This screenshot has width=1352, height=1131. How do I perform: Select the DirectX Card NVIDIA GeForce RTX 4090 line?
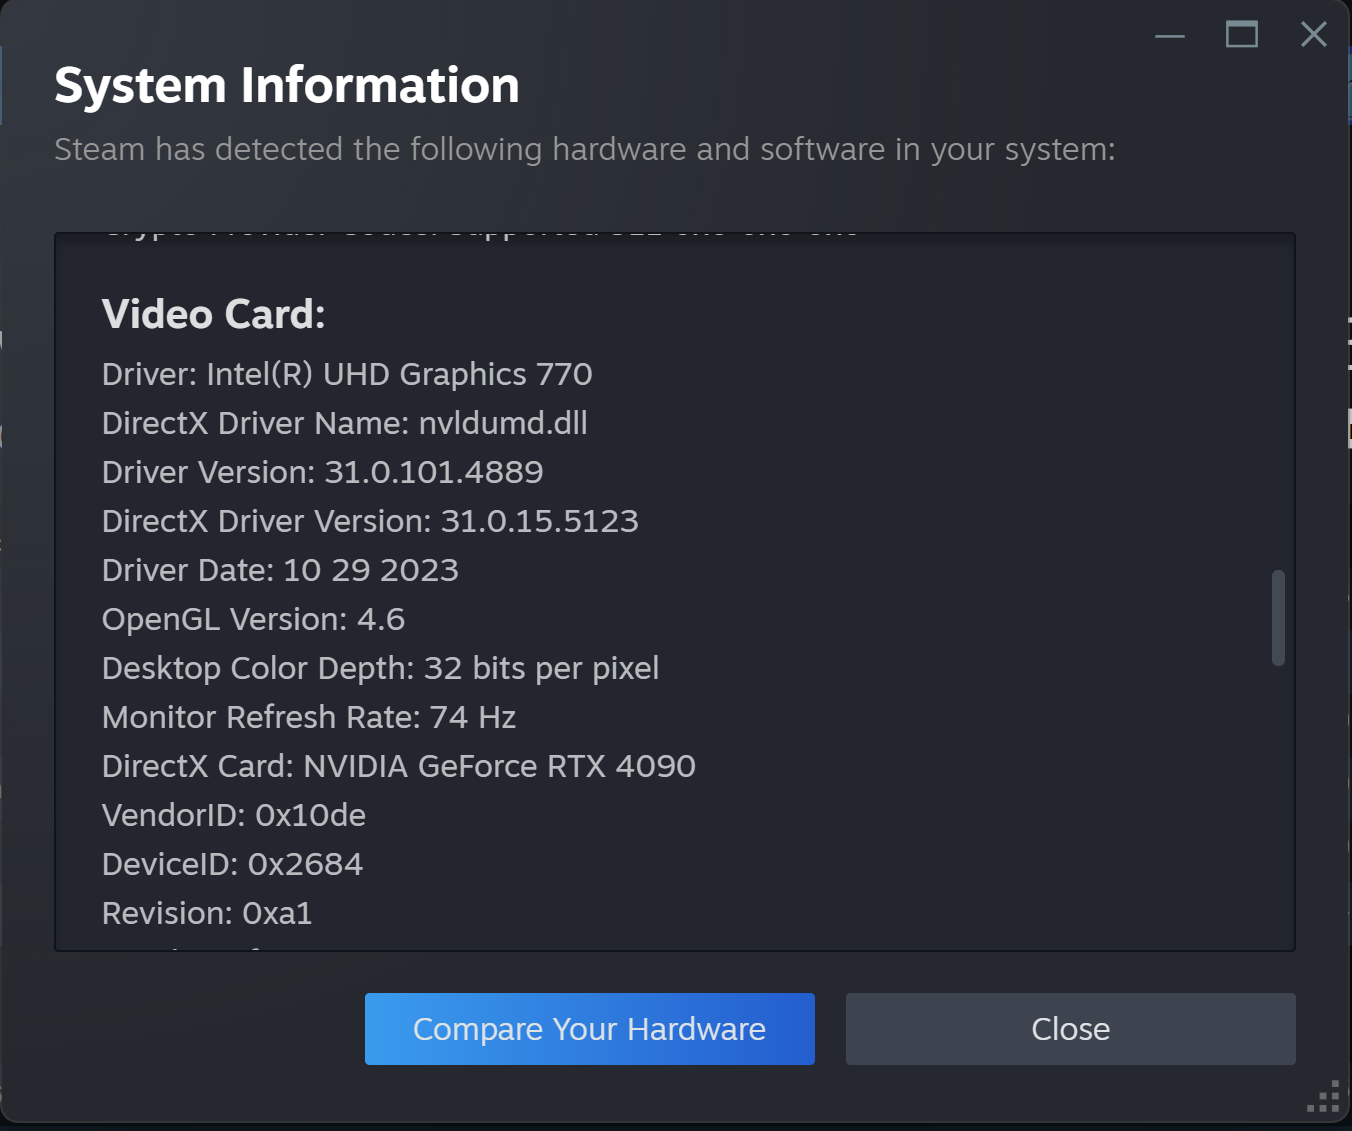[399, 766]
